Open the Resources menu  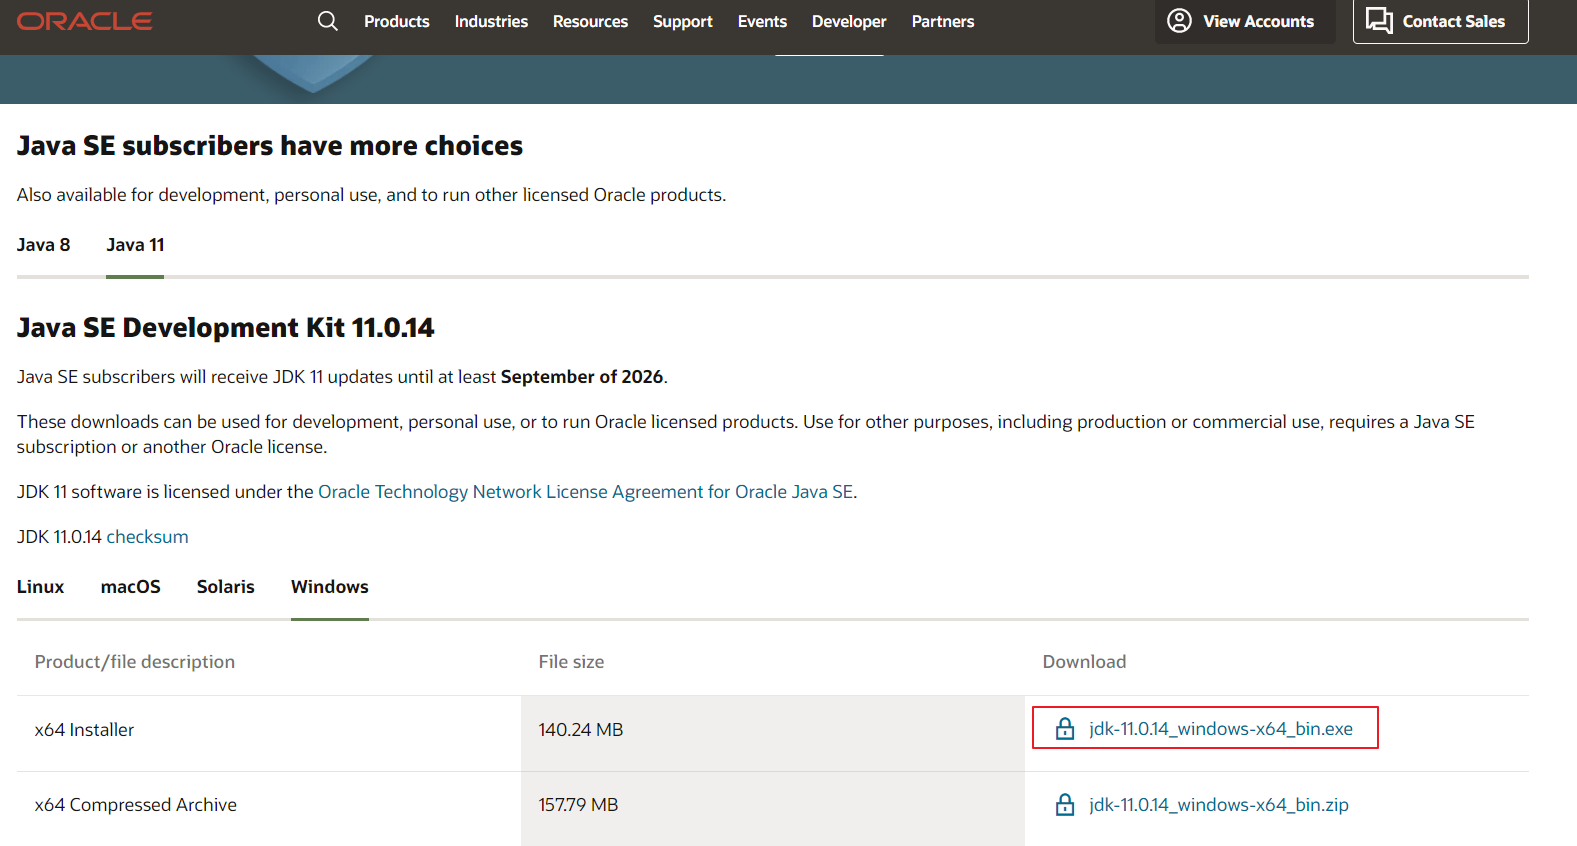[x=590, y=21]
